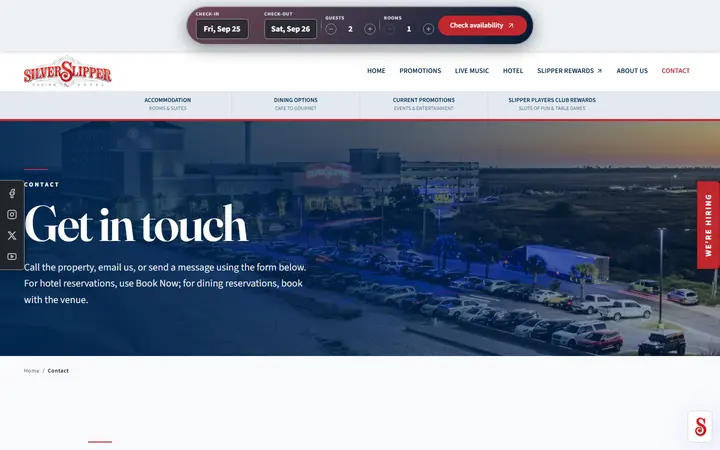Open the YouTube social icon
720x450 pixels.
[x=12, y=257]
